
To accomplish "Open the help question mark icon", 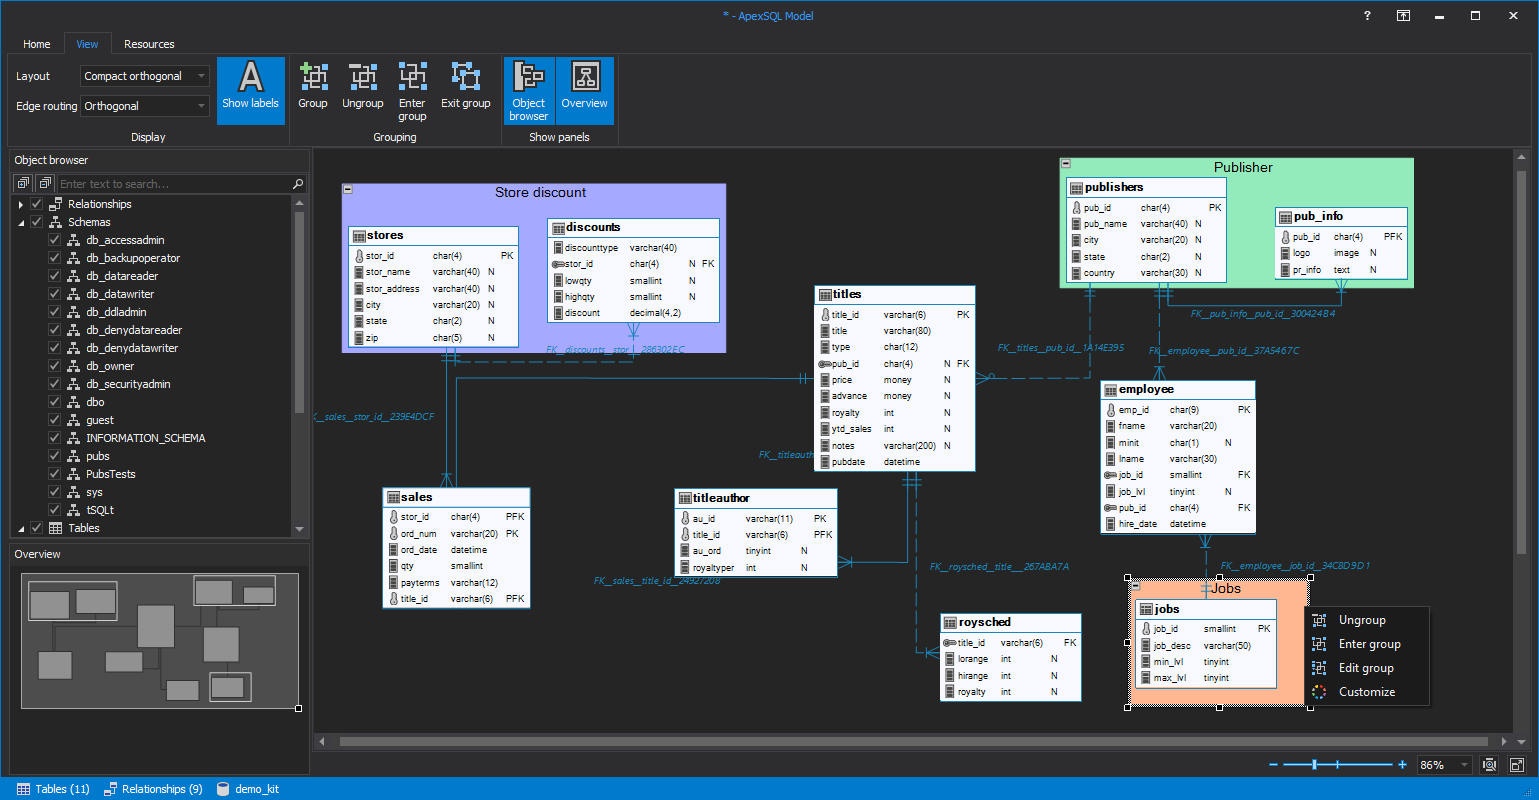I will [x=1367, y=16].
